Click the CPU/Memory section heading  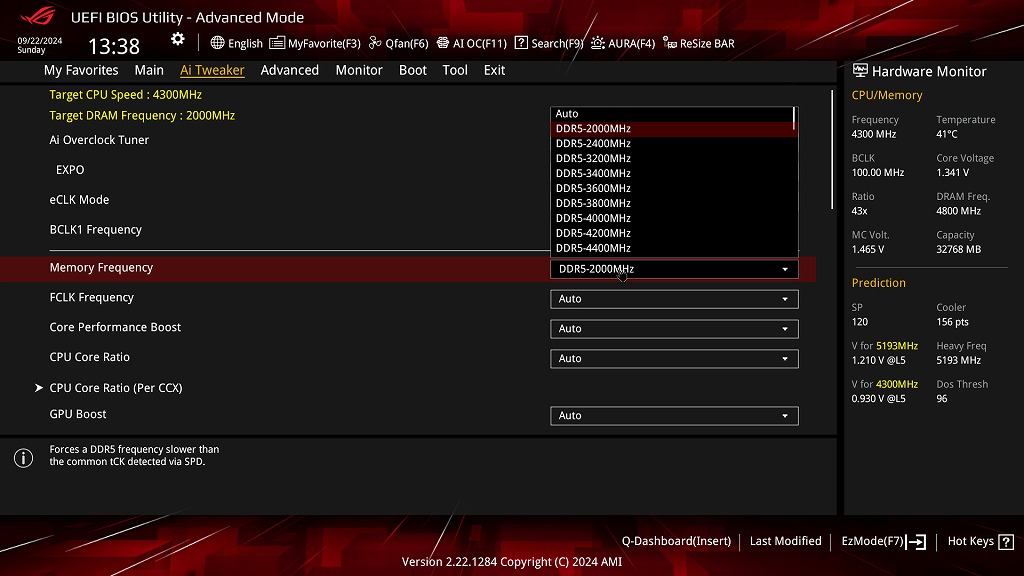[887, 95]
